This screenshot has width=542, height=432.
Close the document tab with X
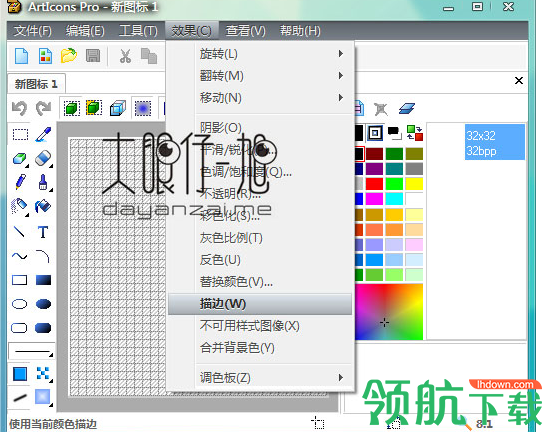(518, 81)
